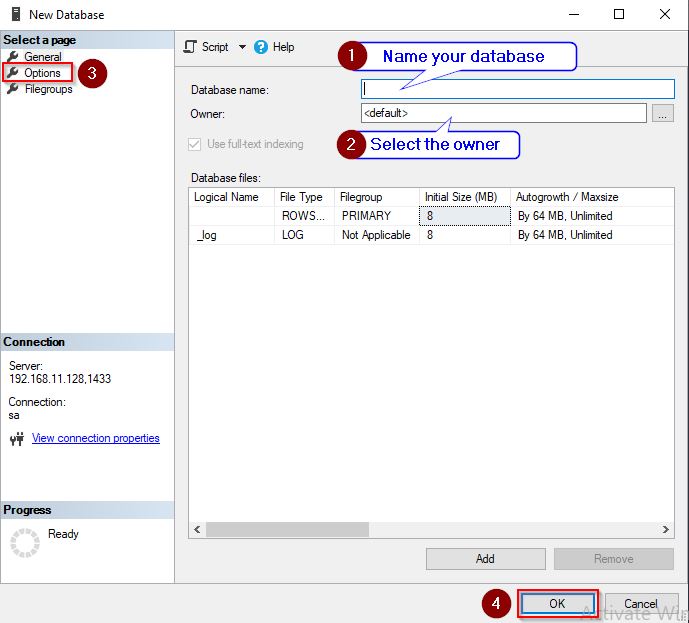The height and width of the screenshot is (623, 689).
Task: Click Add to add a database file
Action: pyautogui.click(x=485, y=559)
